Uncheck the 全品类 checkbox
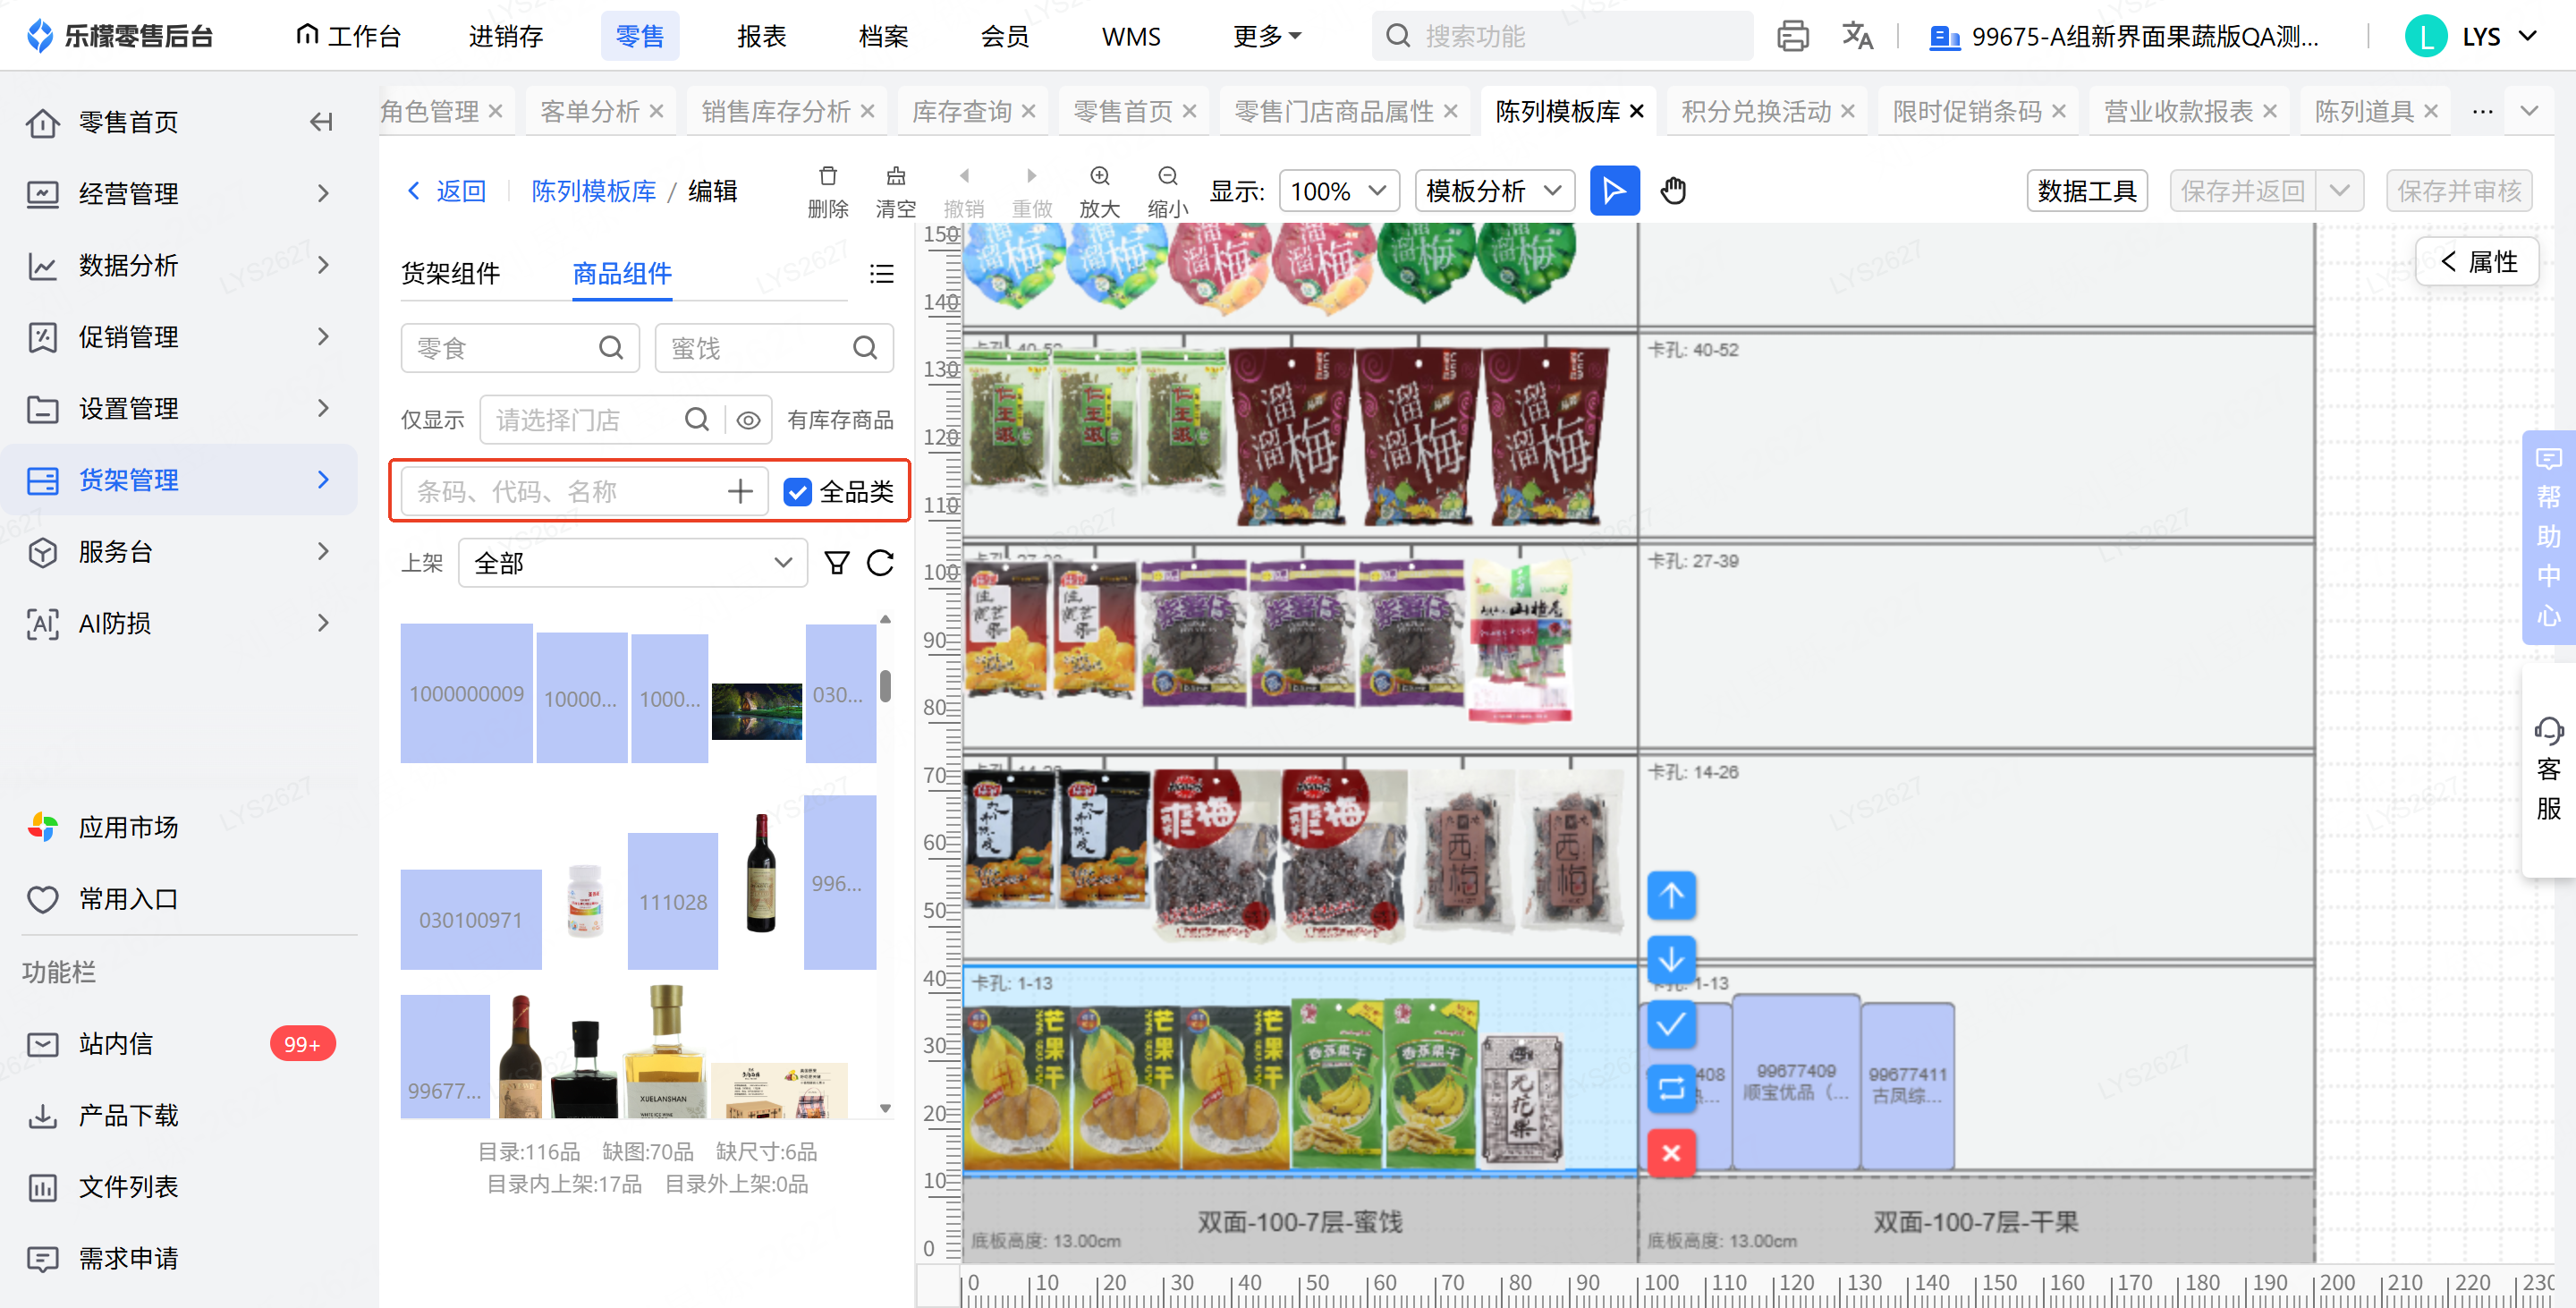Image resolution: width=2576 pixels, height=1308 pixels. [x=797, y=491]
